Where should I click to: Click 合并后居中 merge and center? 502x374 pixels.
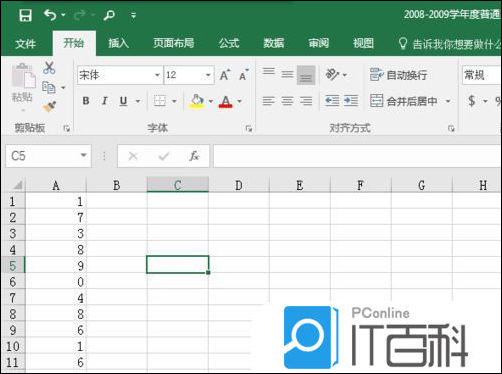(403, 101)
